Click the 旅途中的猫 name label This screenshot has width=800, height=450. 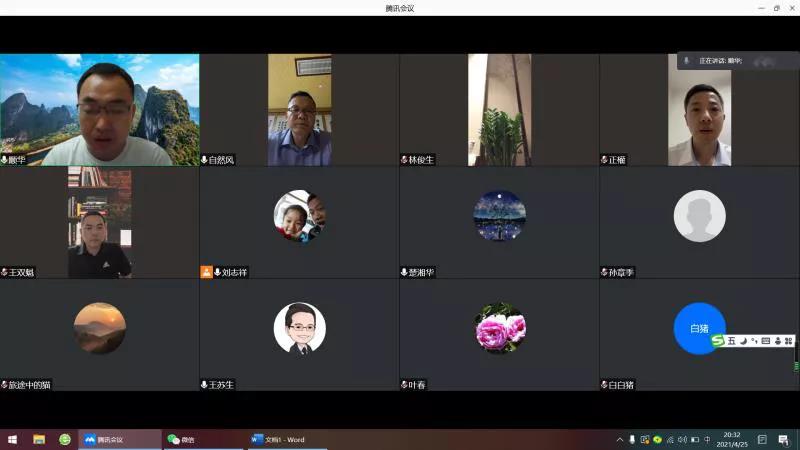click(x=30, y=385)
